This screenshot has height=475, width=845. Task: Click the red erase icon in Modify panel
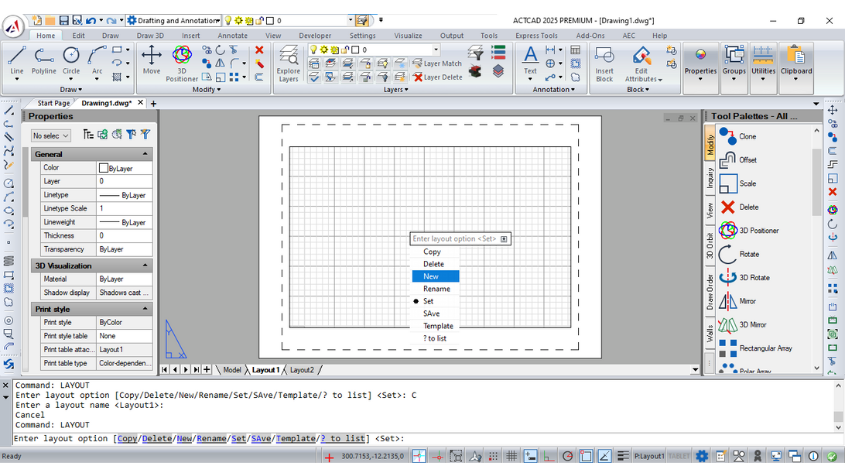pos(259,50)
